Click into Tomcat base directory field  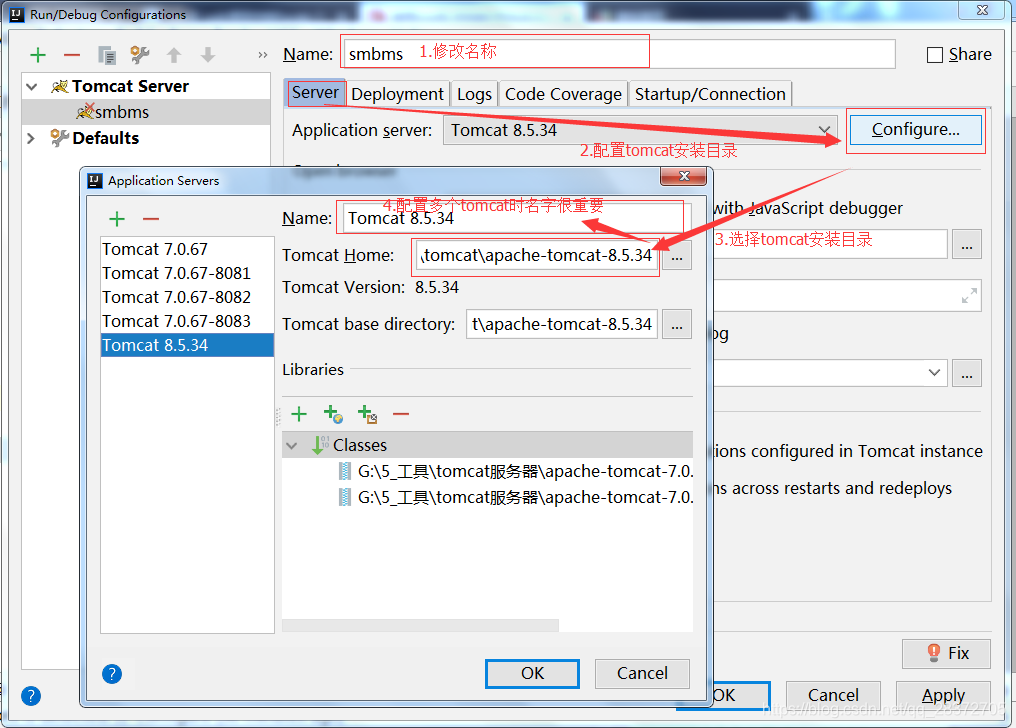(562, 324)
